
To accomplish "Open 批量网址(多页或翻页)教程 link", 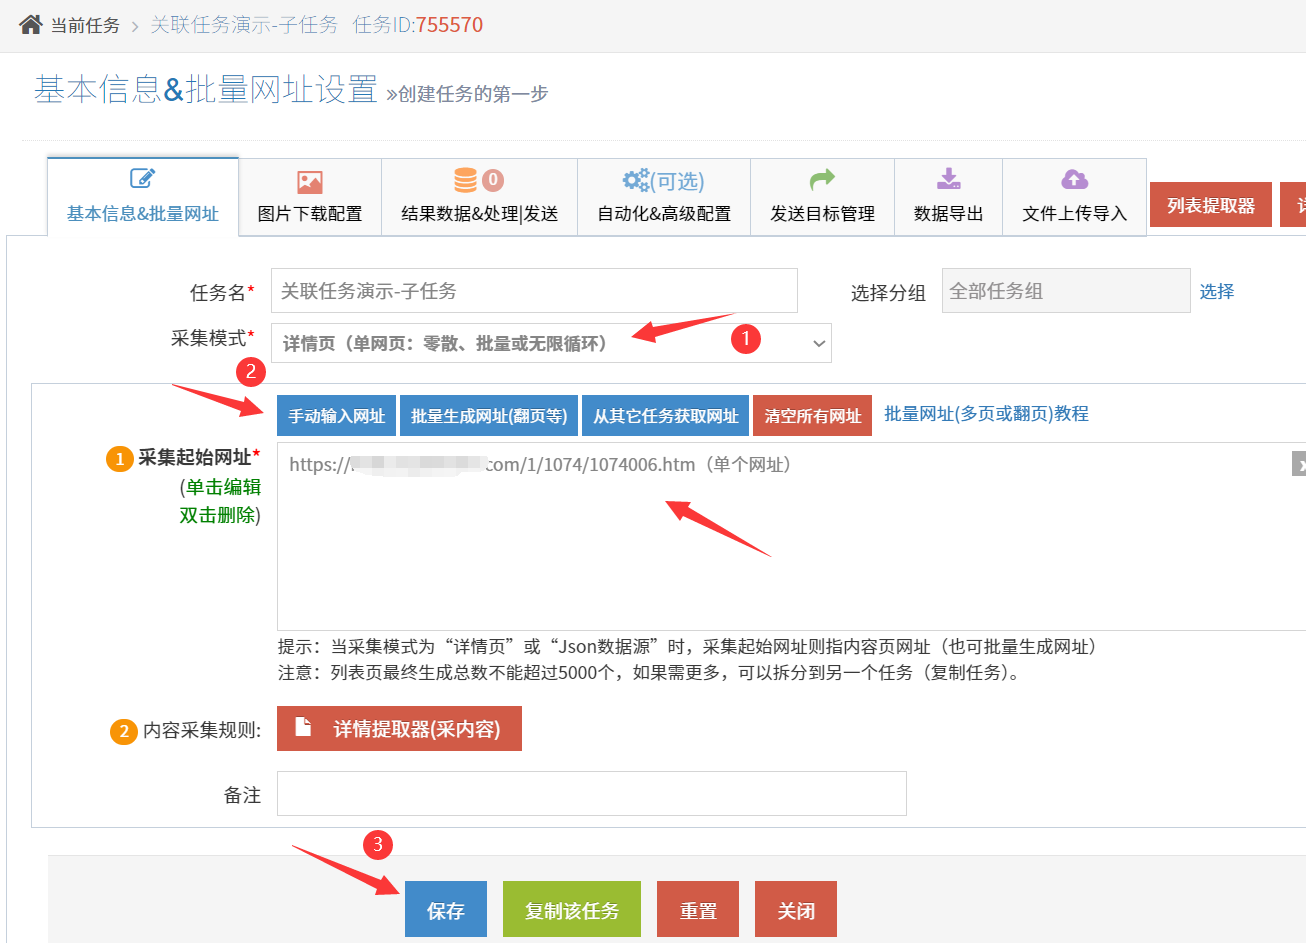I will [x=986, y=414].
